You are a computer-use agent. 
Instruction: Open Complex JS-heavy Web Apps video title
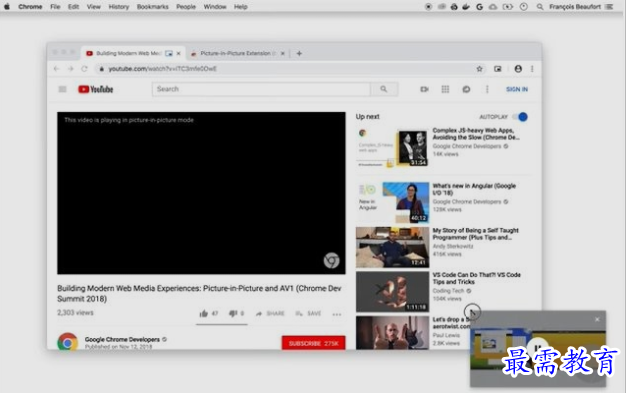[x=476, y=134]
